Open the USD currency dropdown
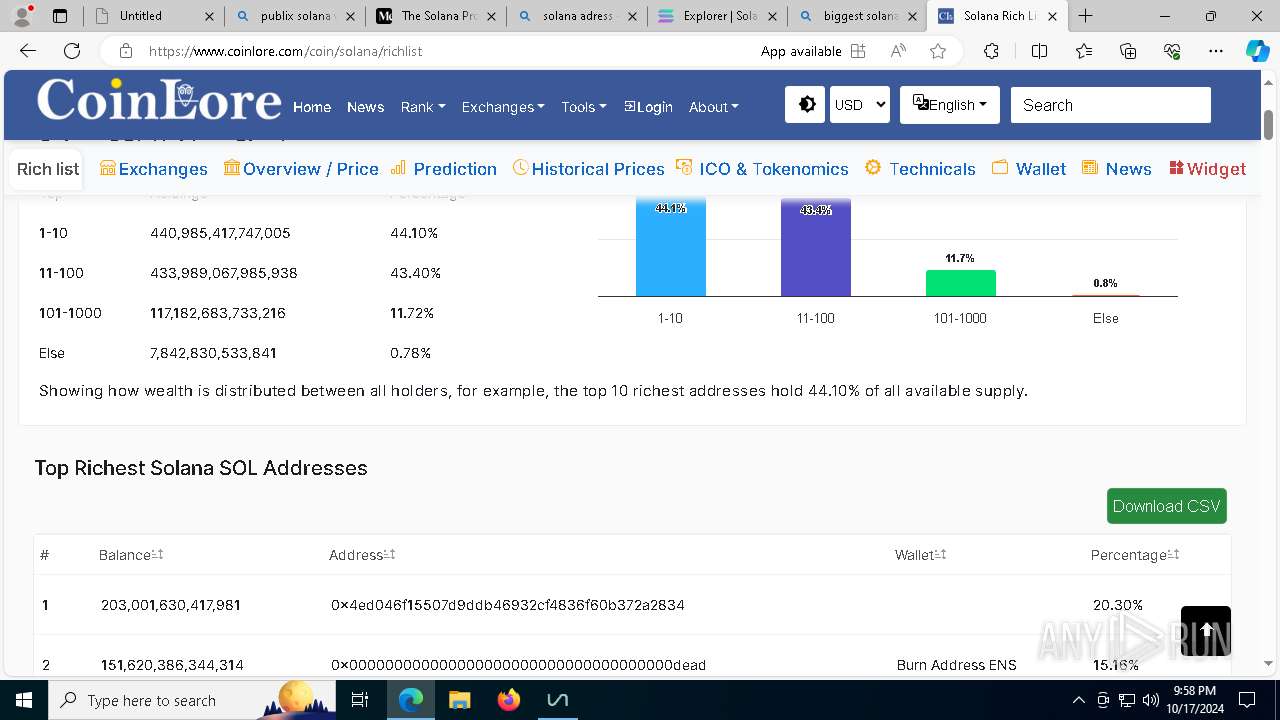The image size is (1280, 720). [x=859, y=105]
